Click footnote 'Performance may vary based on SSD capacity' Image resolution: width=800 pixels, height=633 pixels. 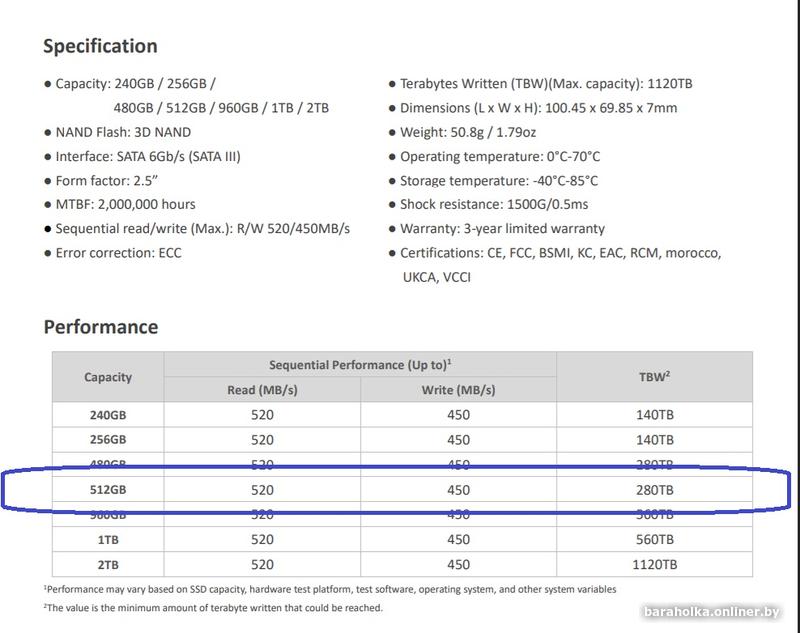click(x=330, y=589)
